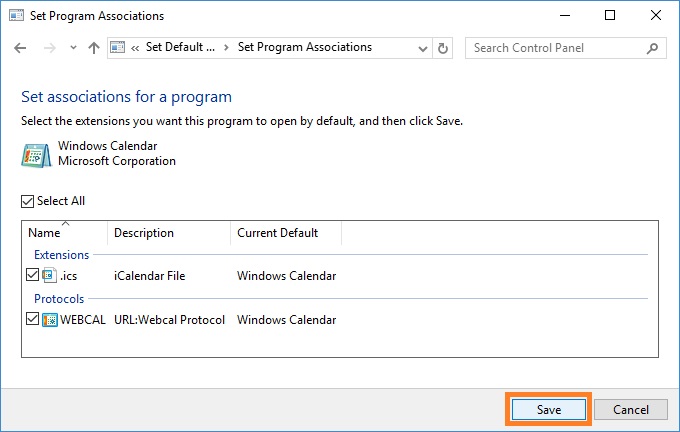Expand the hidden breadcrumb chevrons
Image resolution: width=680 pixels, height=432 pixels.
click(135, 48)
